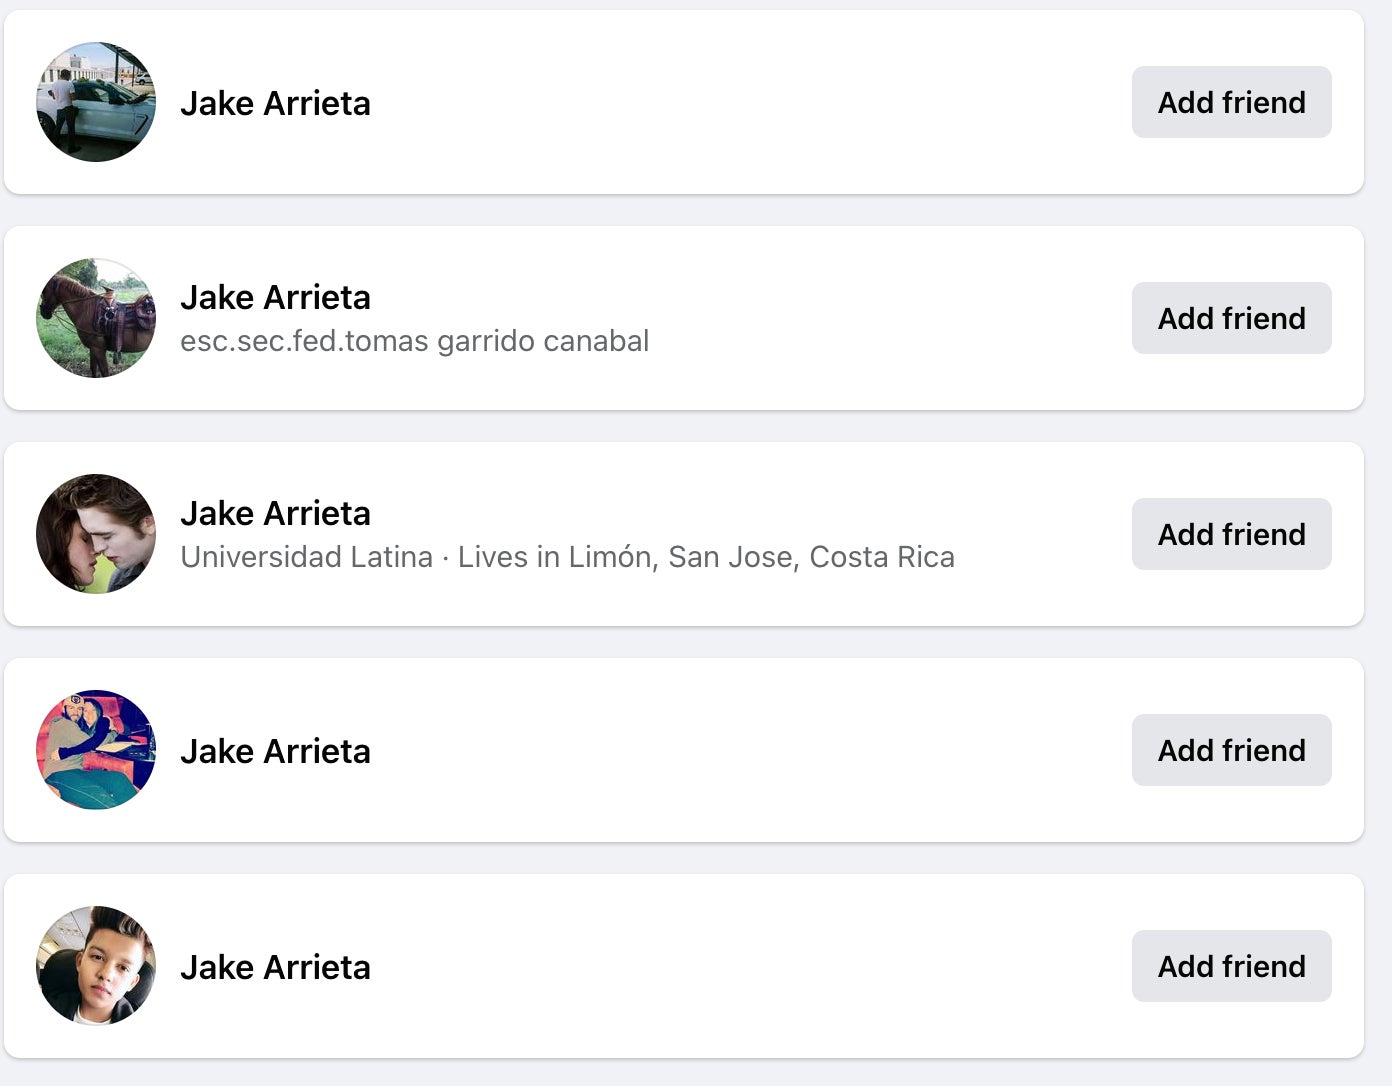Image resolution: width=1392 pixels, height=1086 pixels.
Task: Add the Universidad Latina Jake Arrieta as friend
Action: (1231, 534)
